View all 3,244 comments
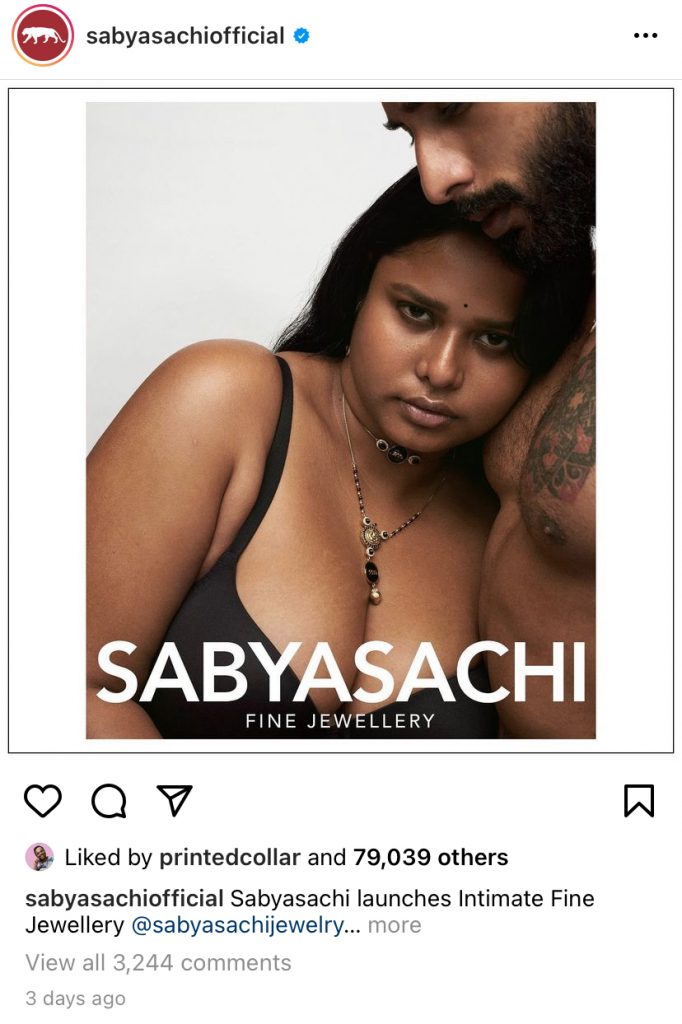 [x=158, y=963]
